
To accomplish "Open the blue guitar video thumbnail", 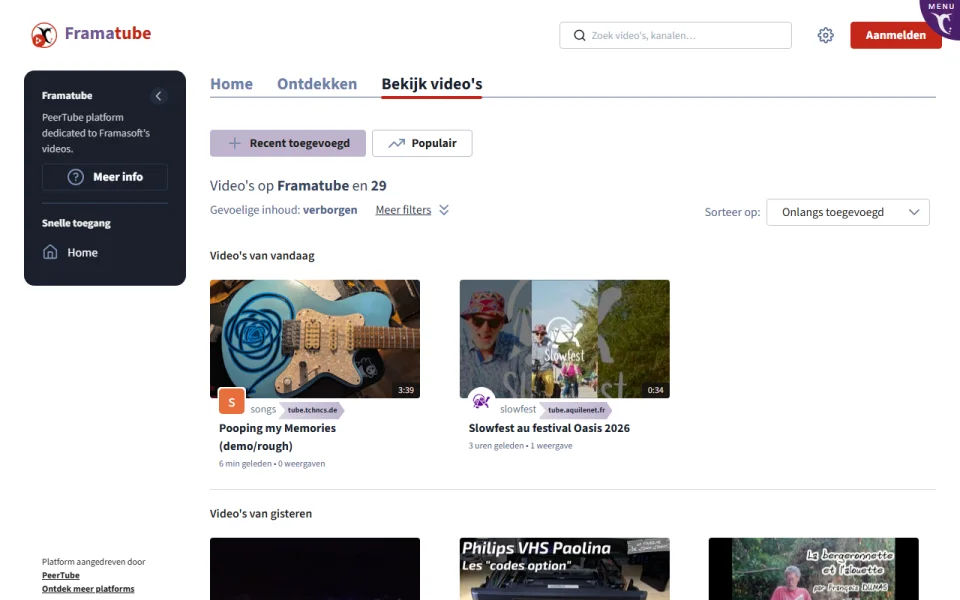I will coord(315,339).
